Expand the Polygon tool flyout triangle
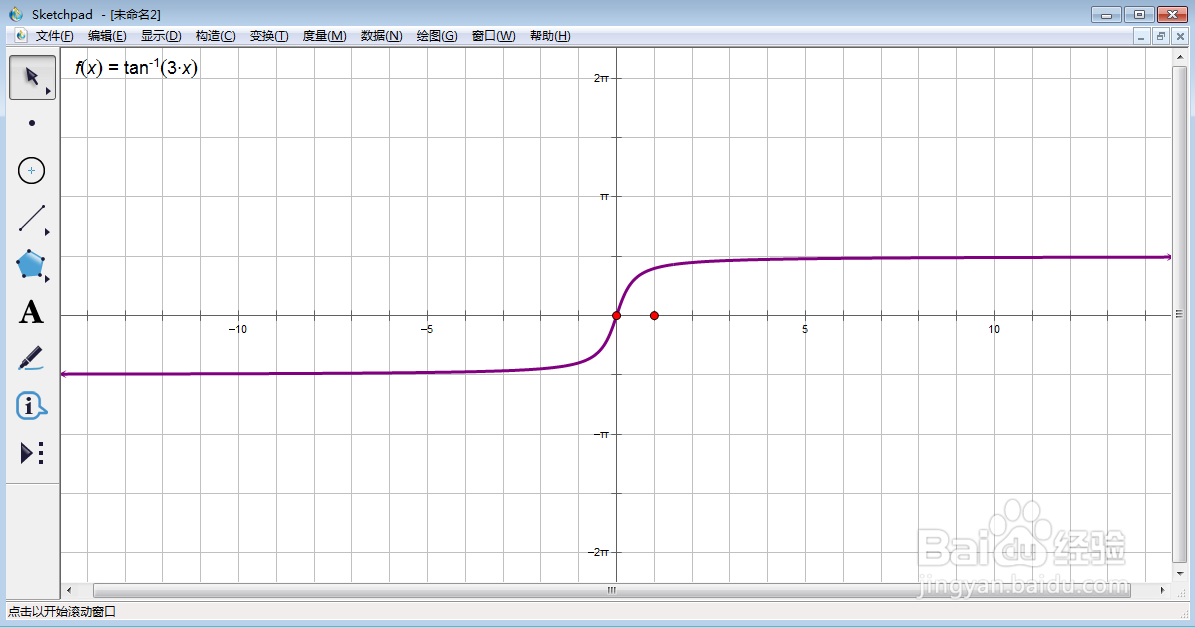1195x627 pixels. tap(46, 280)
